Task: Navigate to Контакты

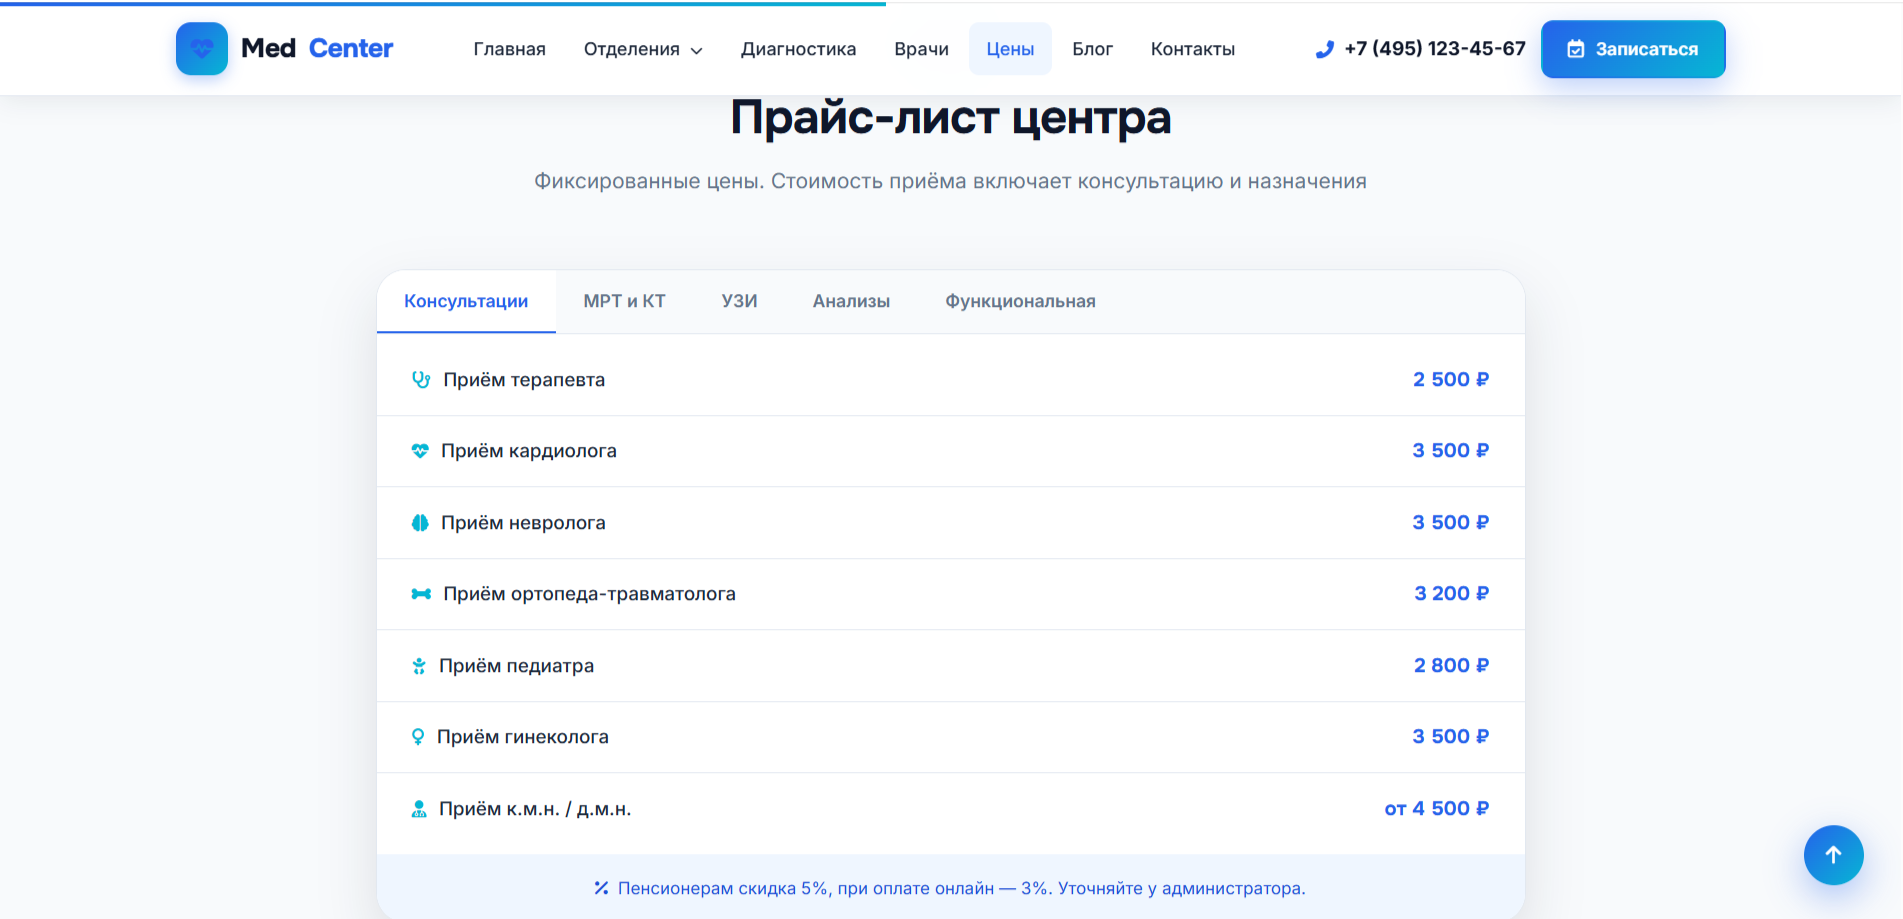Action: pos(1192,49)
